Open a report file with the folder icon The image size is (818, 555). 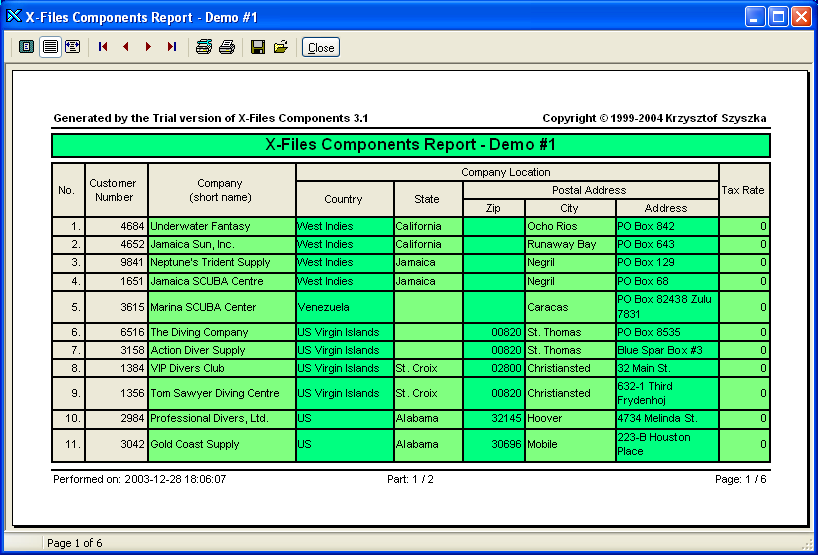(281, 47)
